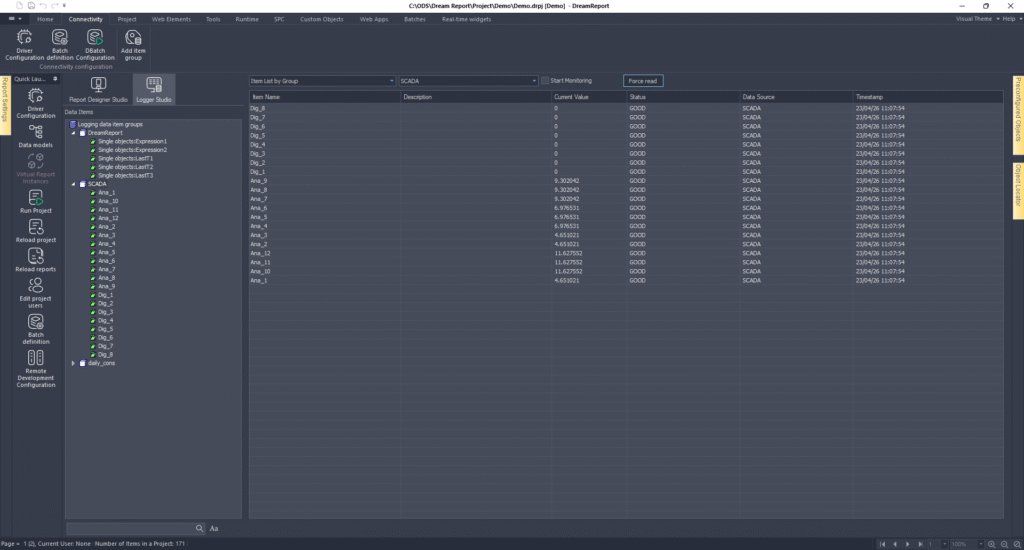The image size is (1024, 550).
Task: Open the Project ribbon tab
Action: click(127, 19)
